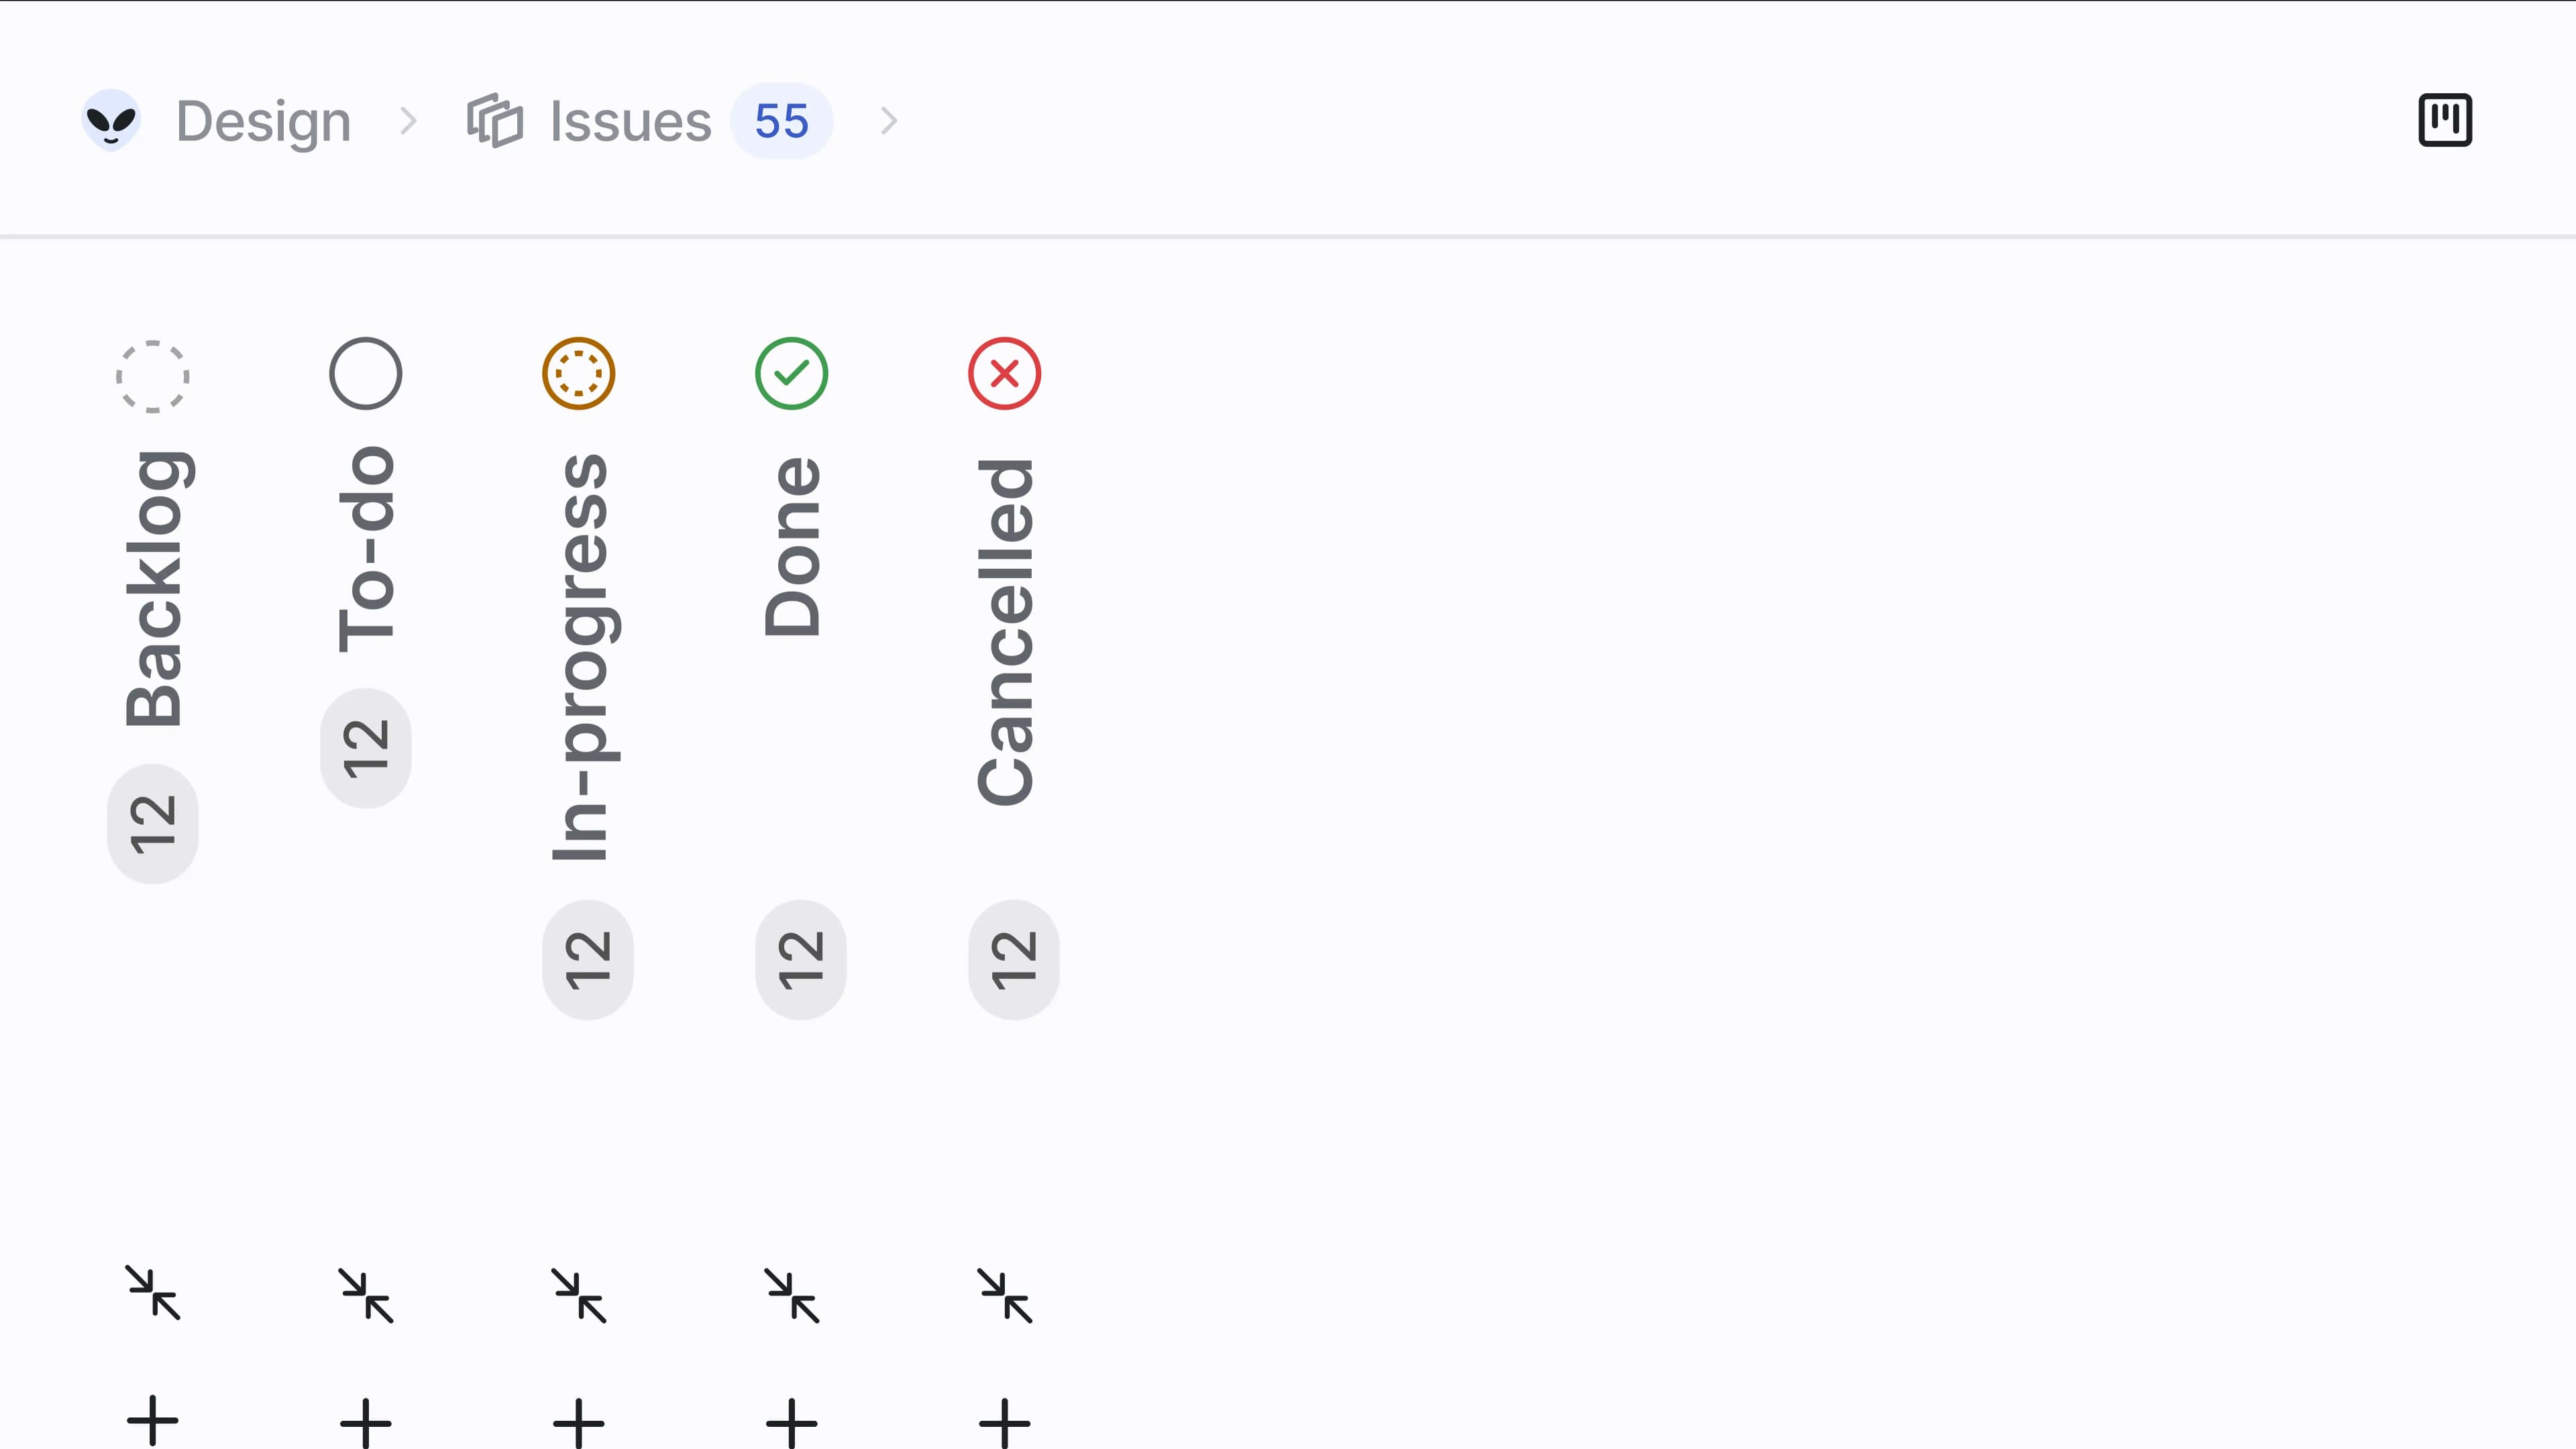This screenshot has width=2576, height=1449.
Task: Expand the collapsed In-progress column
Action: (x=579, y=1296)
